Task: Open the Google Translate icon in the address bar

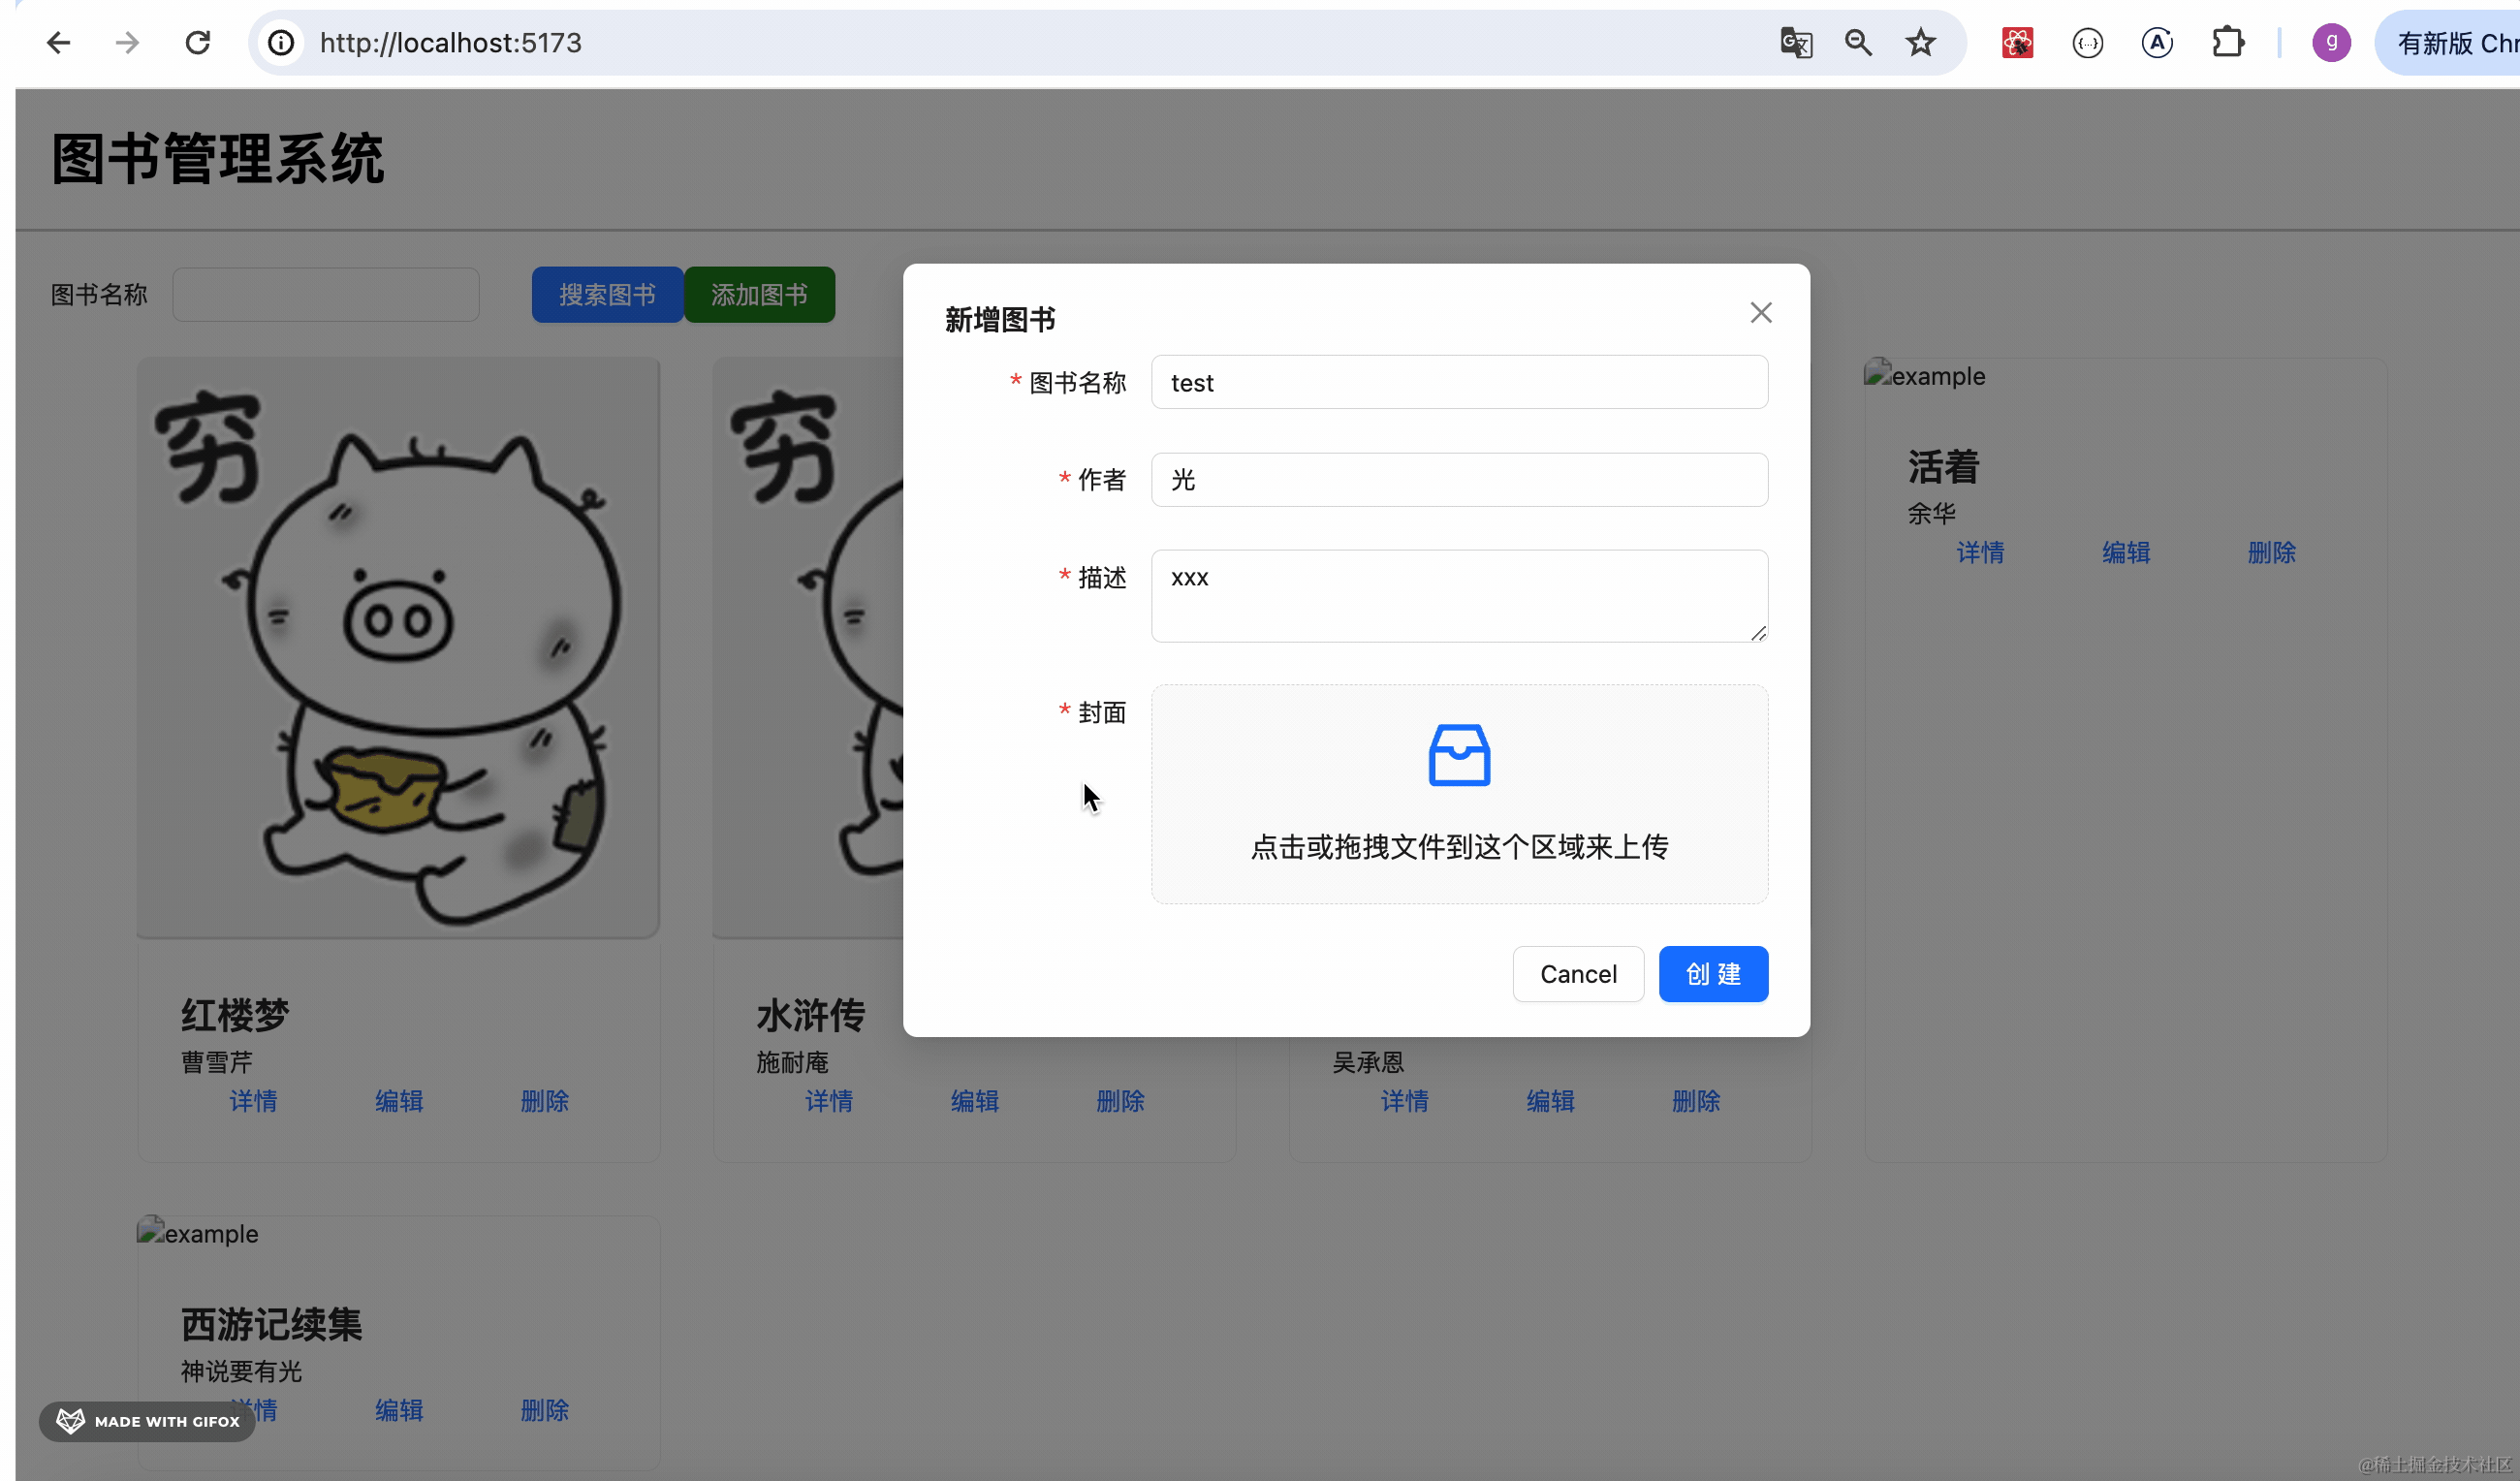Action: coord(1795,43)
